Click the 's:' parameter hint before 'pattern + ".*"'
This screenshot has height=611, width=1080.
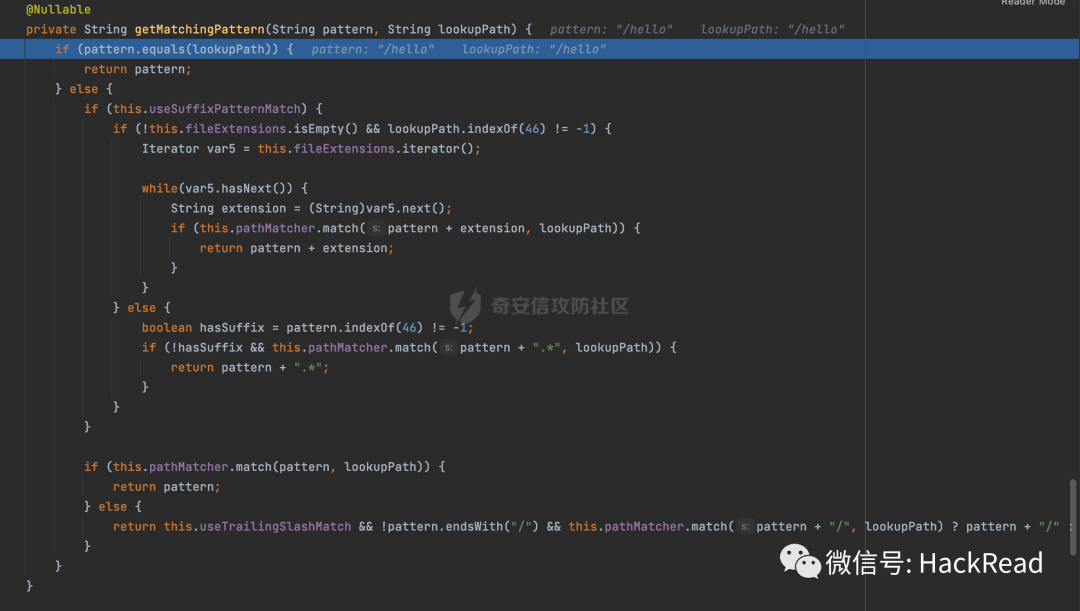(448, 348)
